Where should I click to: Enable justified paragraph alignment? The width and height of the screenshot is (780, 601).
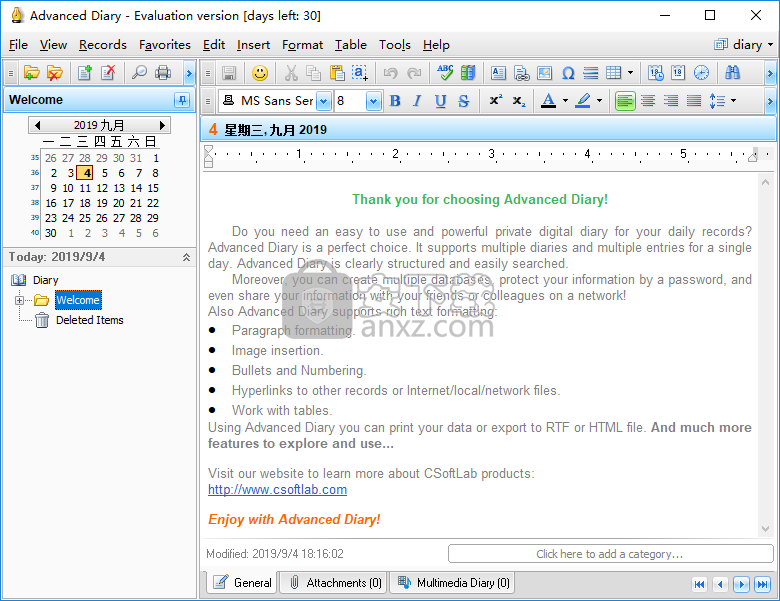click(693, 101)
